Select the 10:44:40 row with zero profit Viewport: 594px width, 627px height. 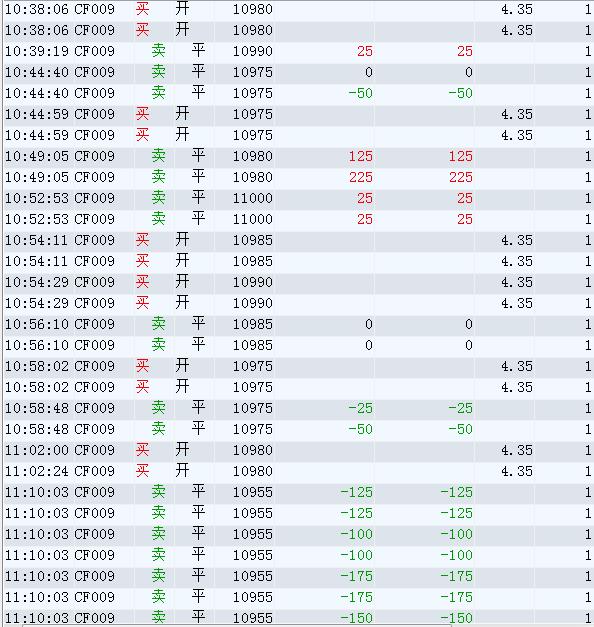pos(298,72)
